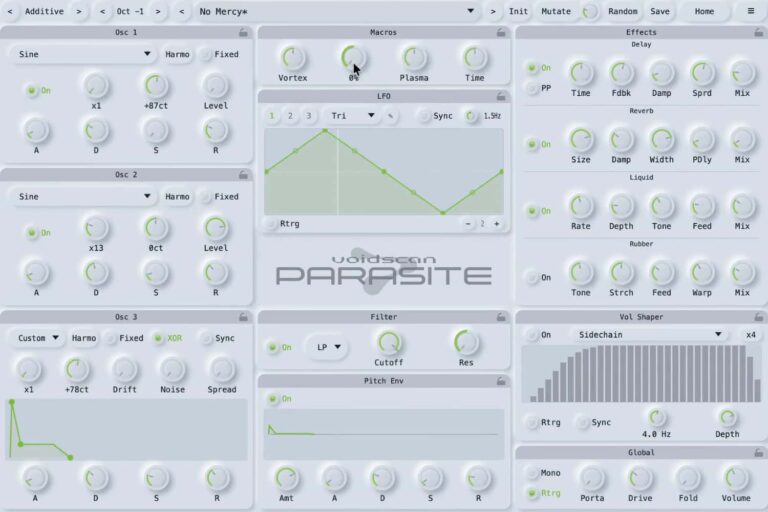Toggle the Global panel lock icon

pyautogui.click(x=758, y=453)
